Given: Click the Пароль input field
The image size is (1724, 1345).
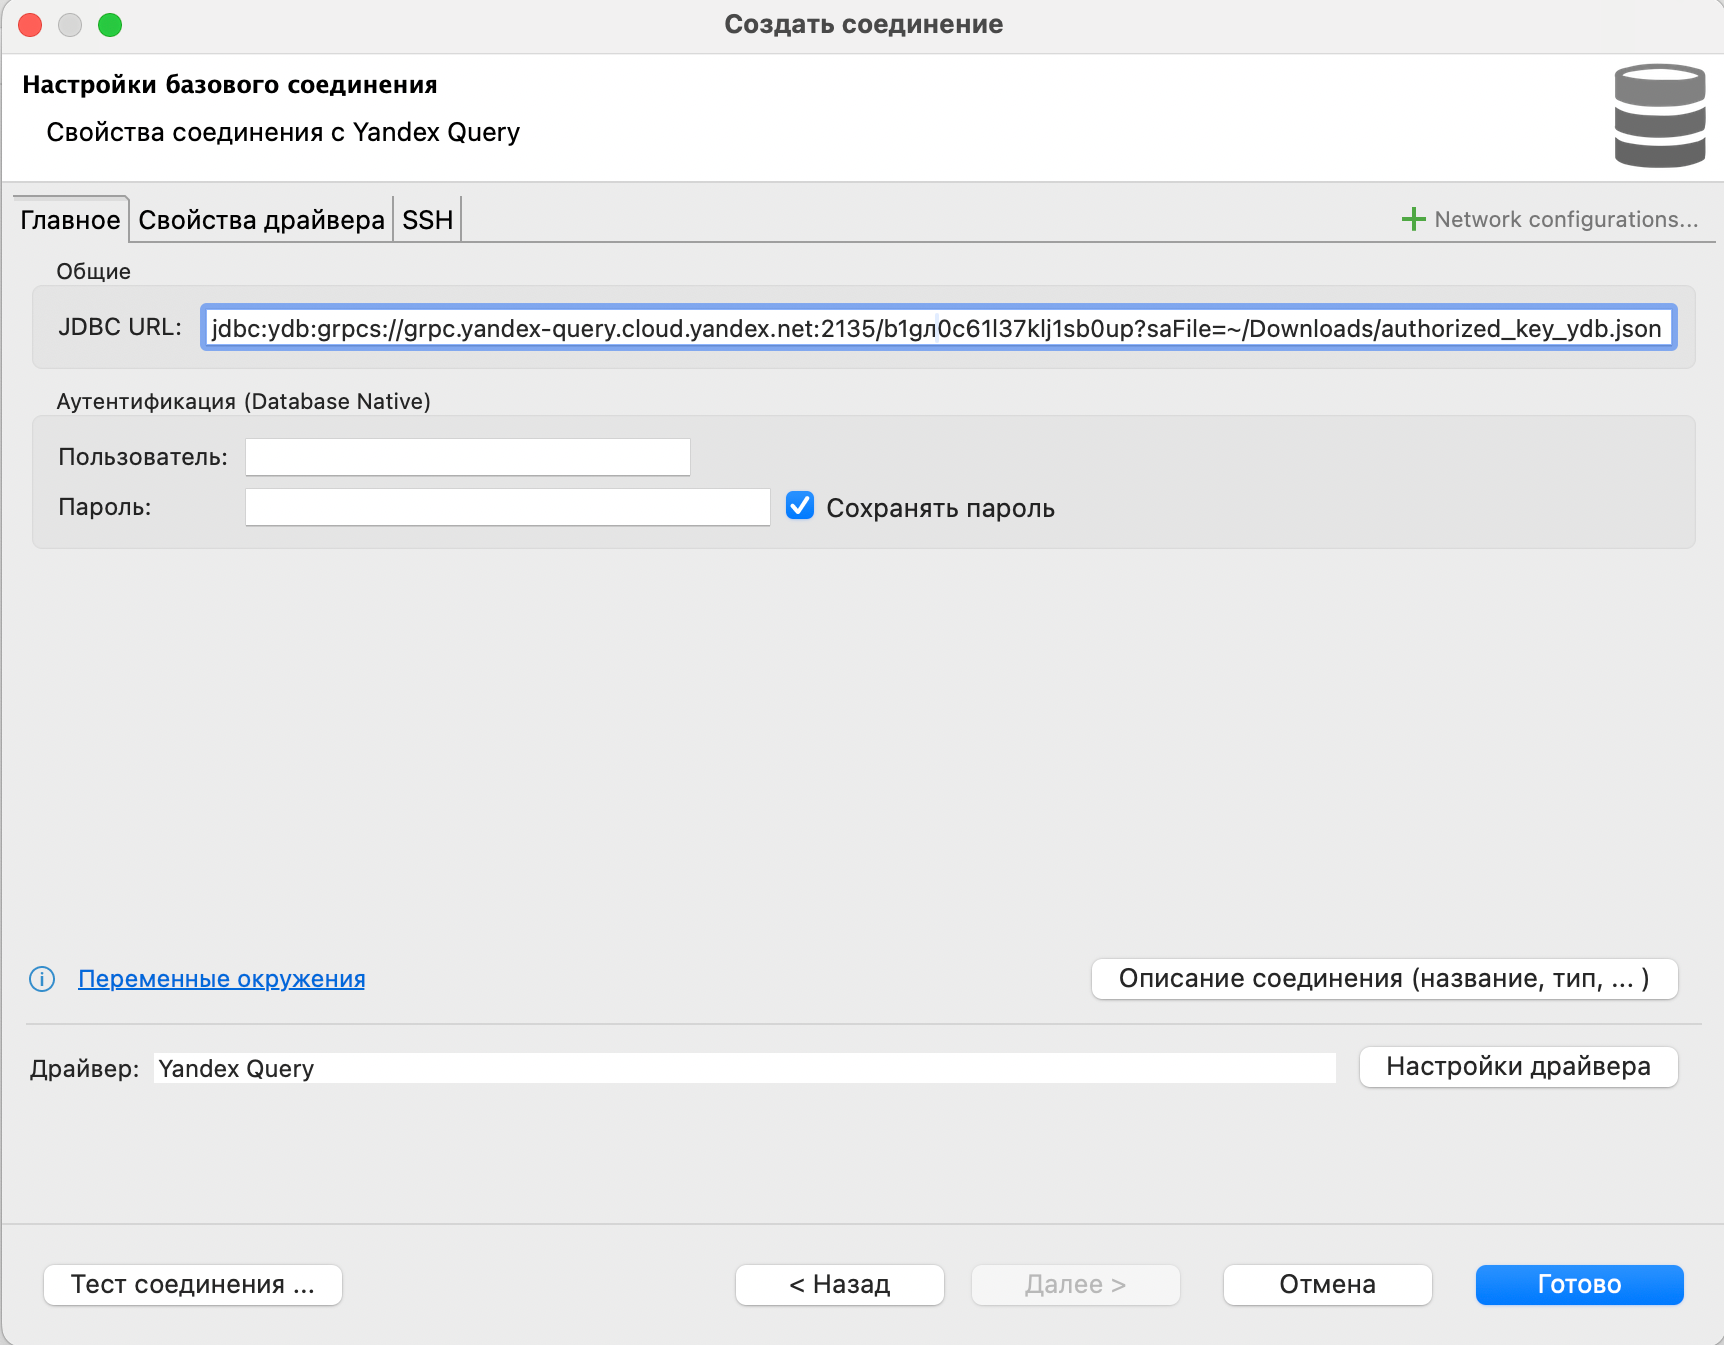Looking at the screenshot, I should point(507,507).
